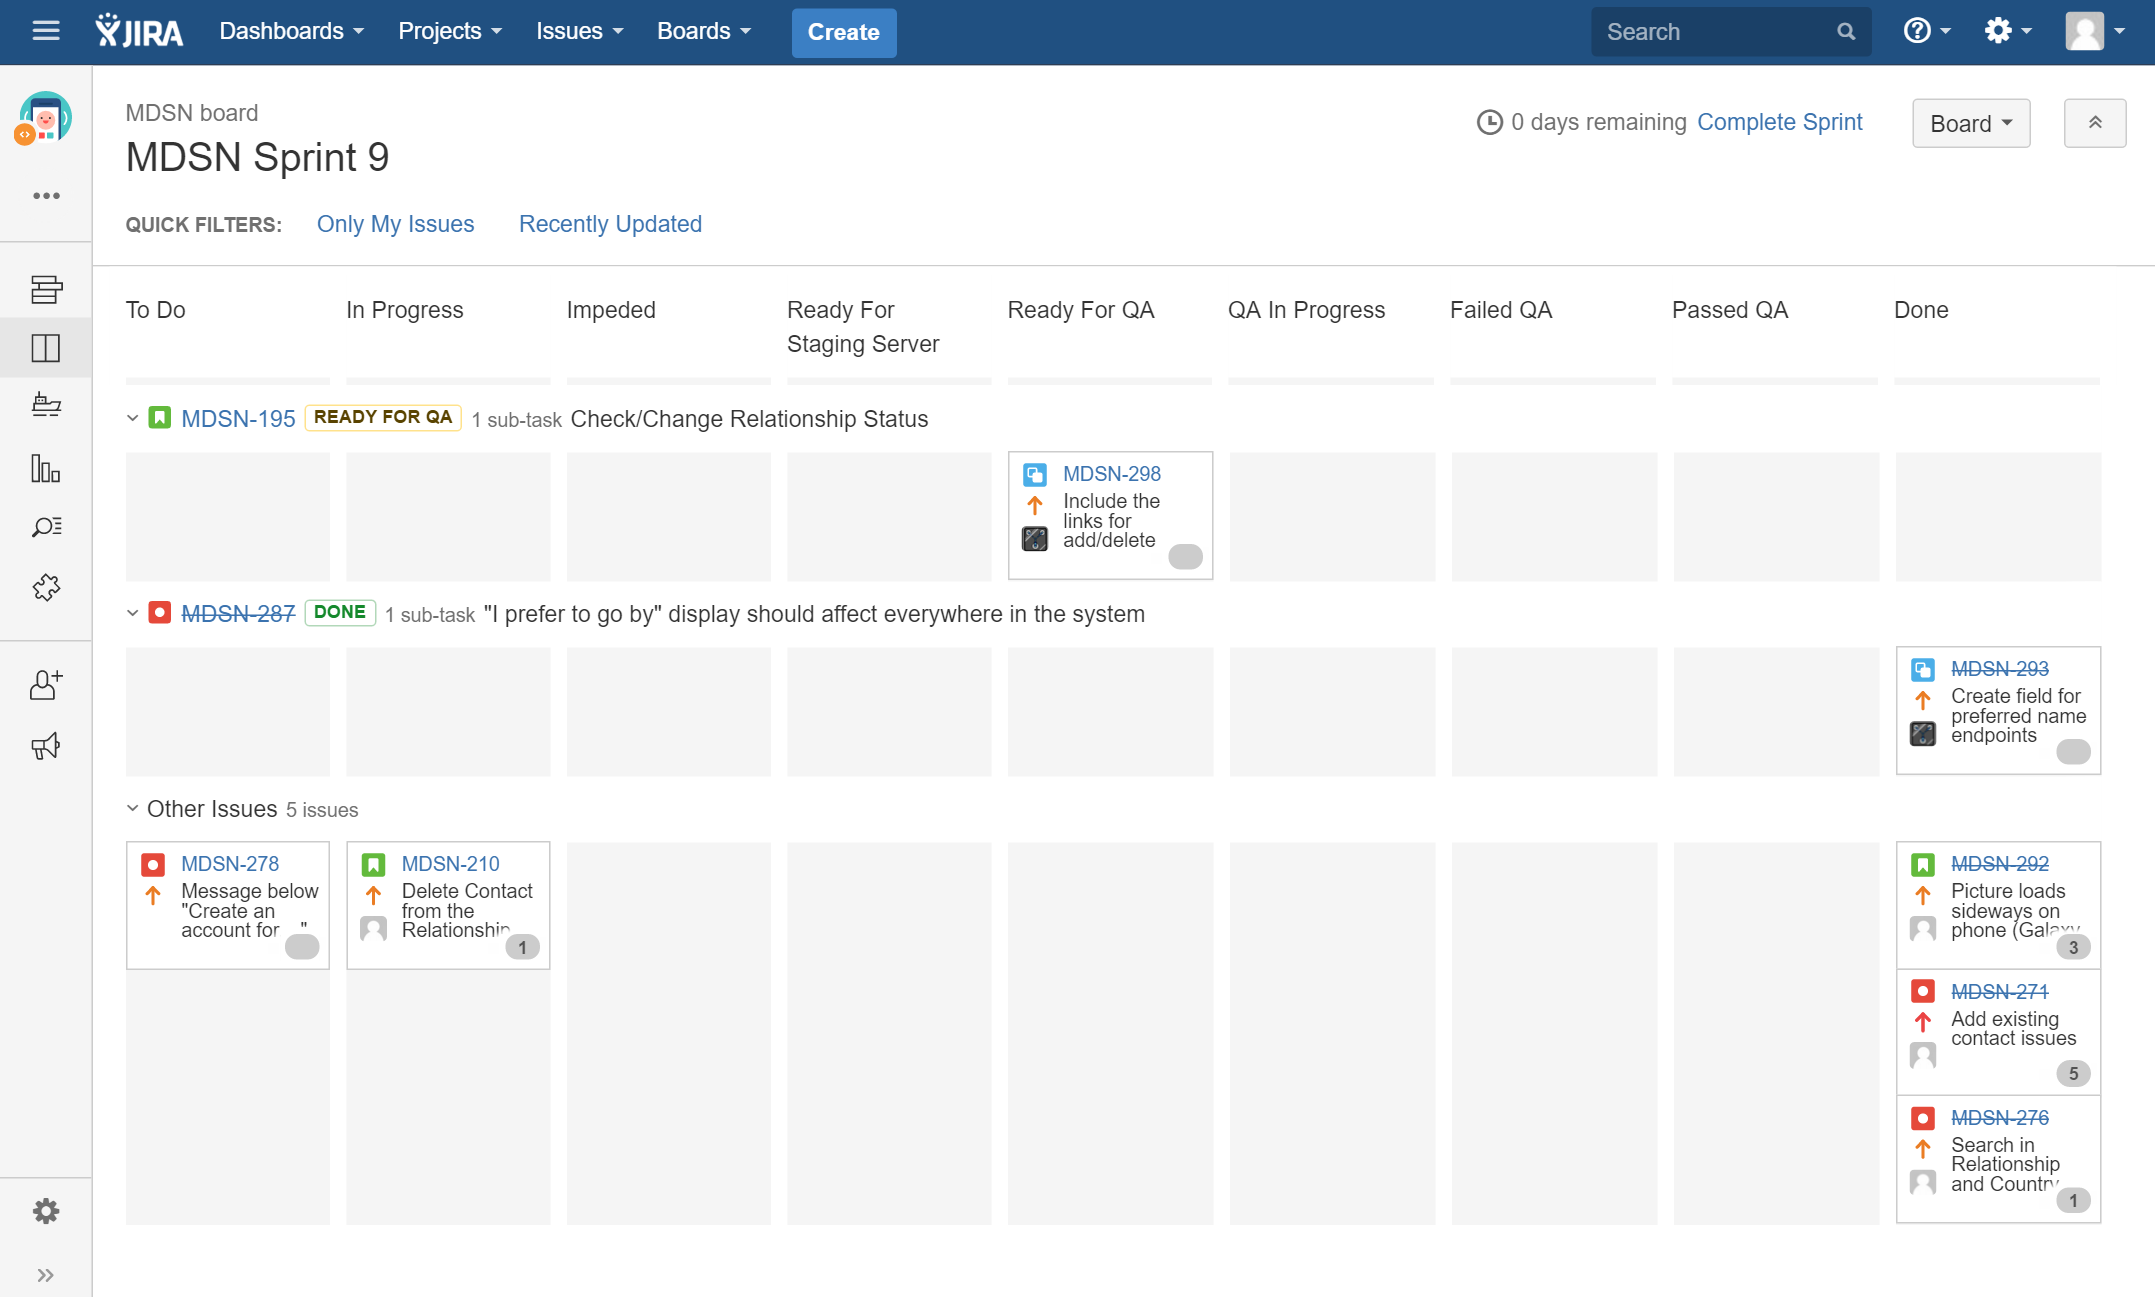
Task: Collapse the Other Issues swimlane
Action: point(132,808)
